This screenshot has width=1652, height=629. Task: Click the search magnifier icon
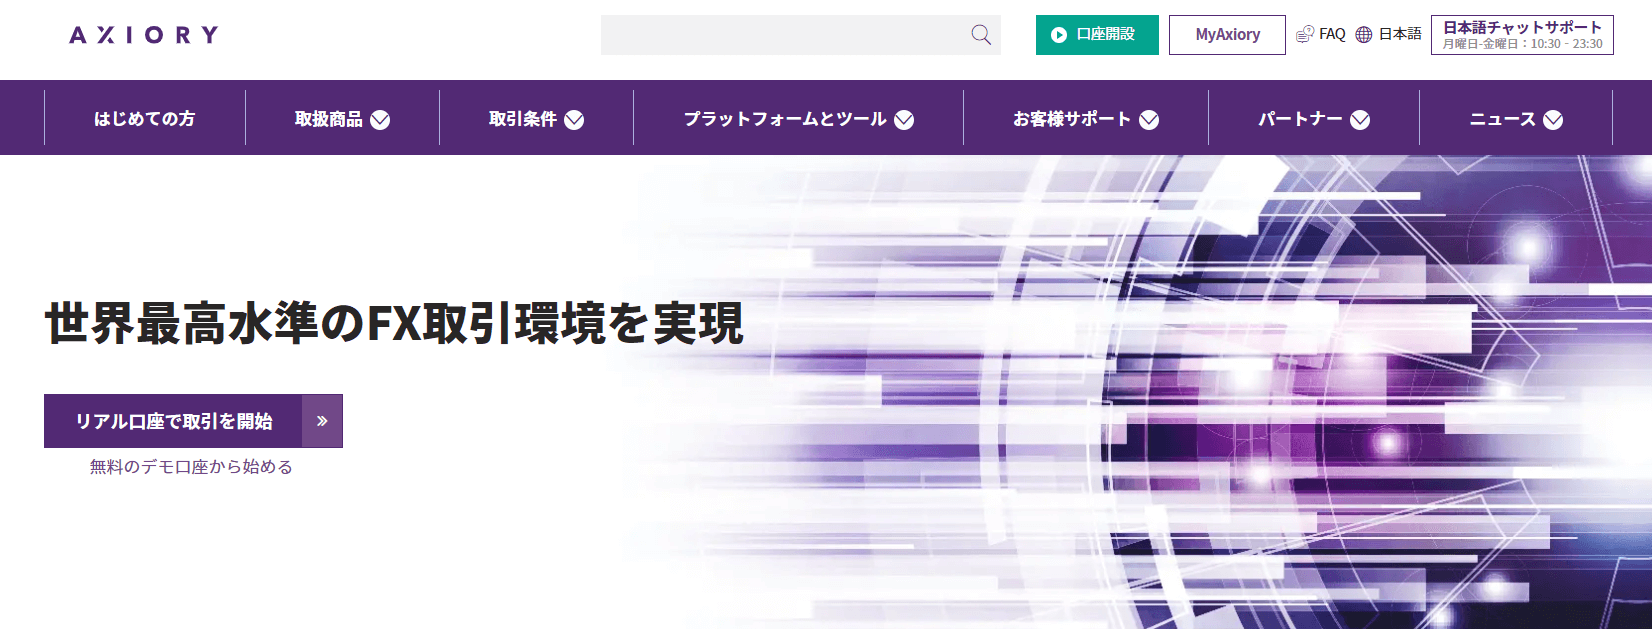click(x=981, y=35)
